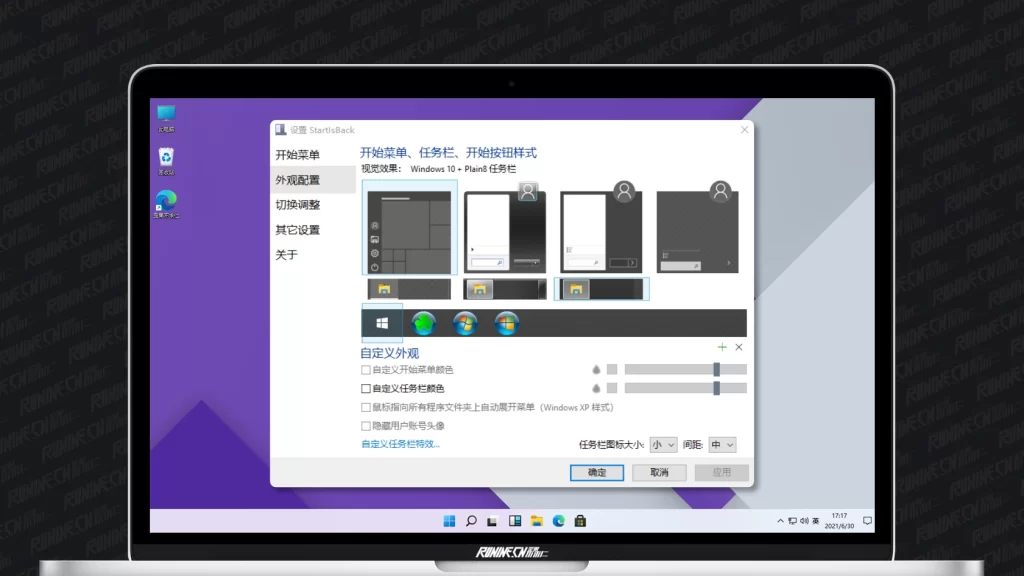Click the green plus add-button icon
Viewport: 1024px width, 576px height.
click(722, 347)
